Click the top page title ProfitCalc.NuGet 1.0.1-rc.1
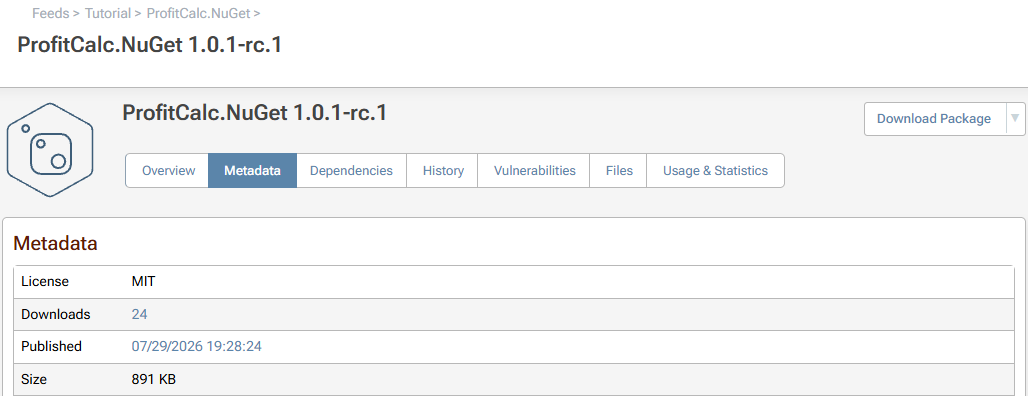 (149, 44)
